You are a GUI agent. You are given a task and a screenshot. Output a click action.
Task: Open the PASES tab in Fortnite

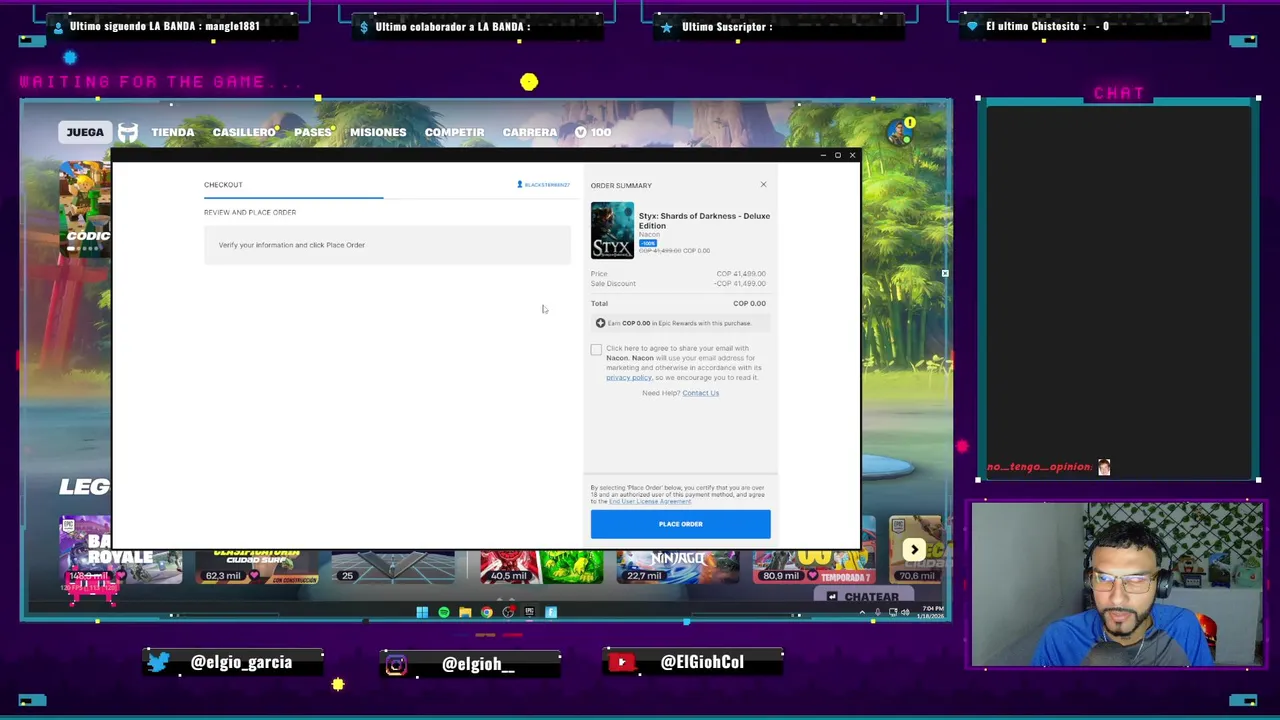(313, 132)
